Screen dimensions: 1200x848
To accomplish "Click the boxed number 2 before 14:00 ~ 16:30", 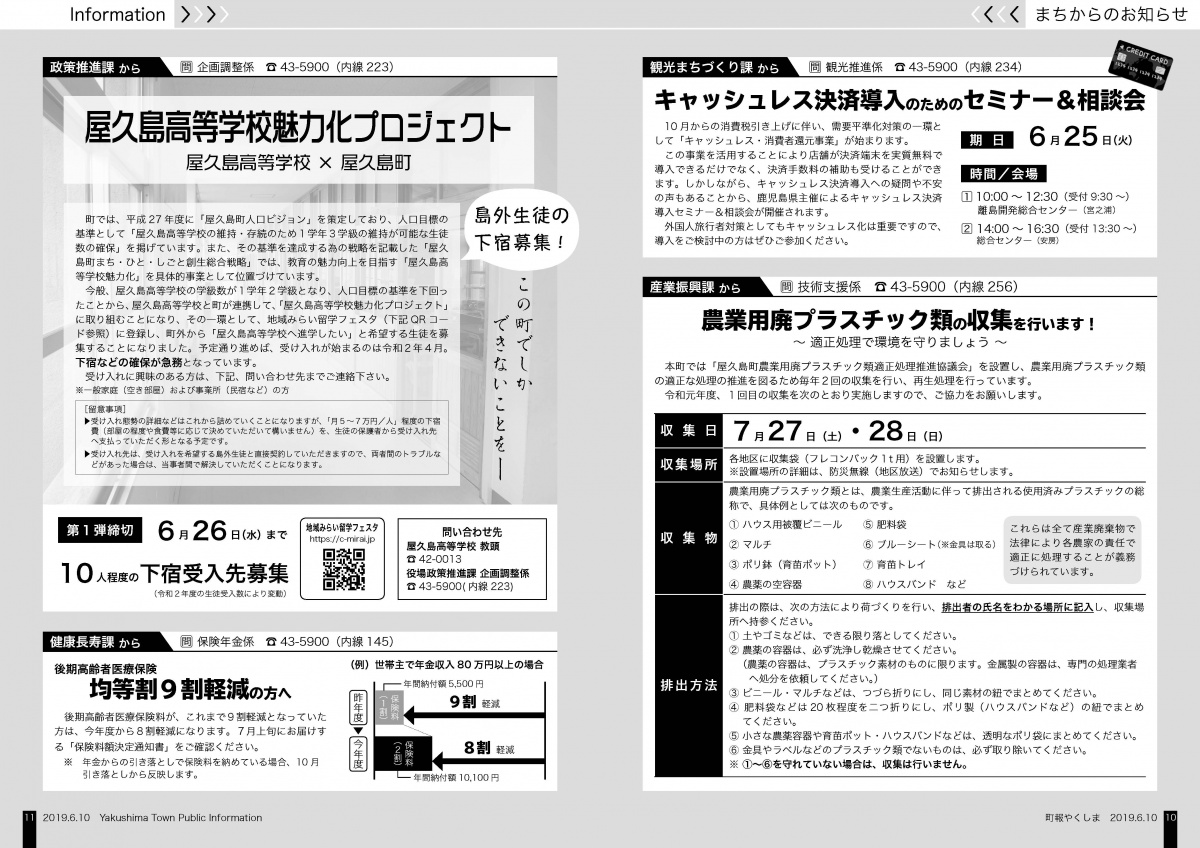I will [x=966, y=228].
